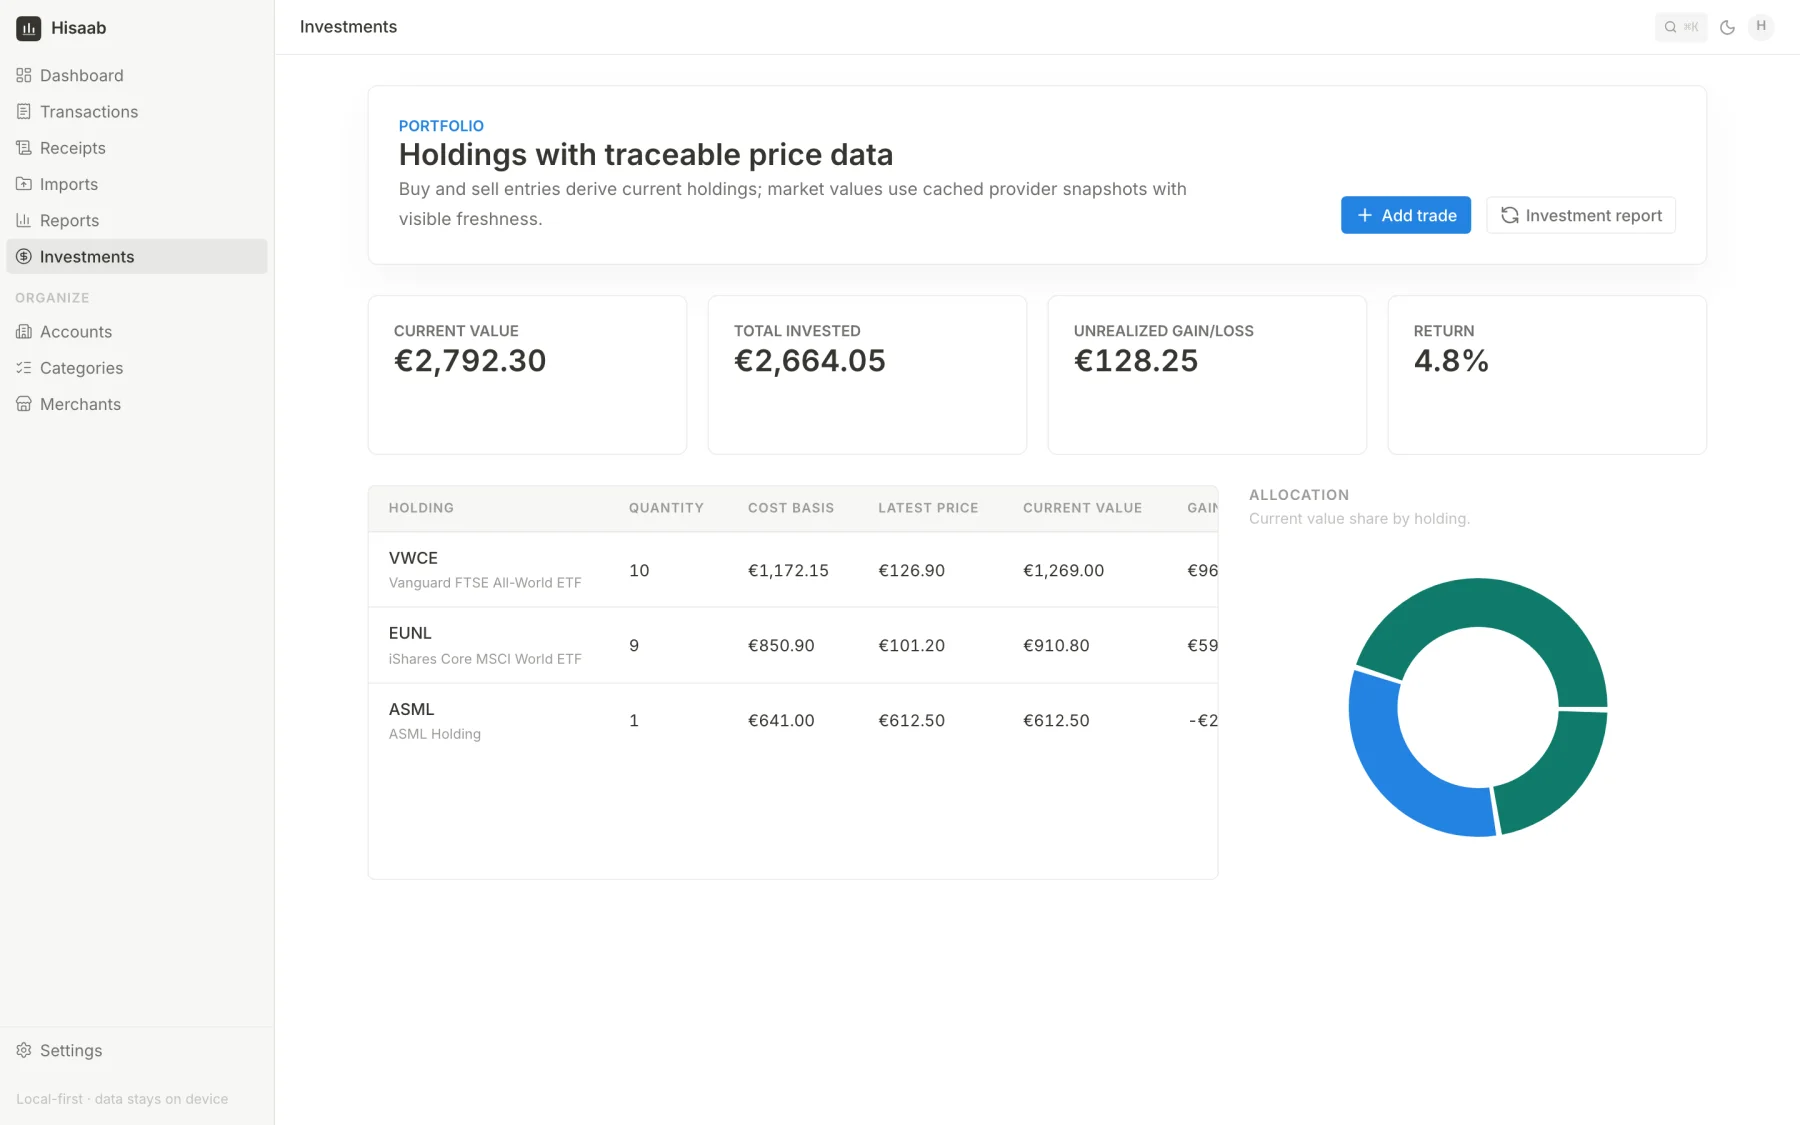Click the Receipts icon in sidebar
This screenshot has width=1800, height=1125.
tap(24, 148)
